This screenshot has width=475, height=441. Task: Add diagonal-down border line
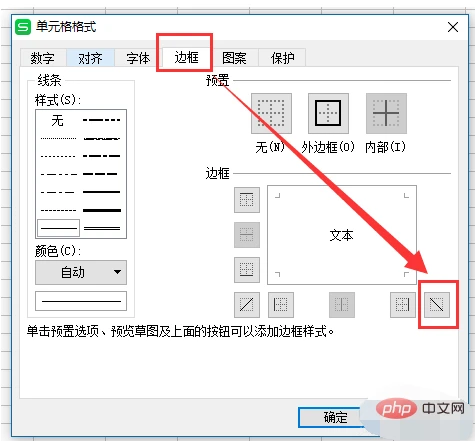click(437, 305)
